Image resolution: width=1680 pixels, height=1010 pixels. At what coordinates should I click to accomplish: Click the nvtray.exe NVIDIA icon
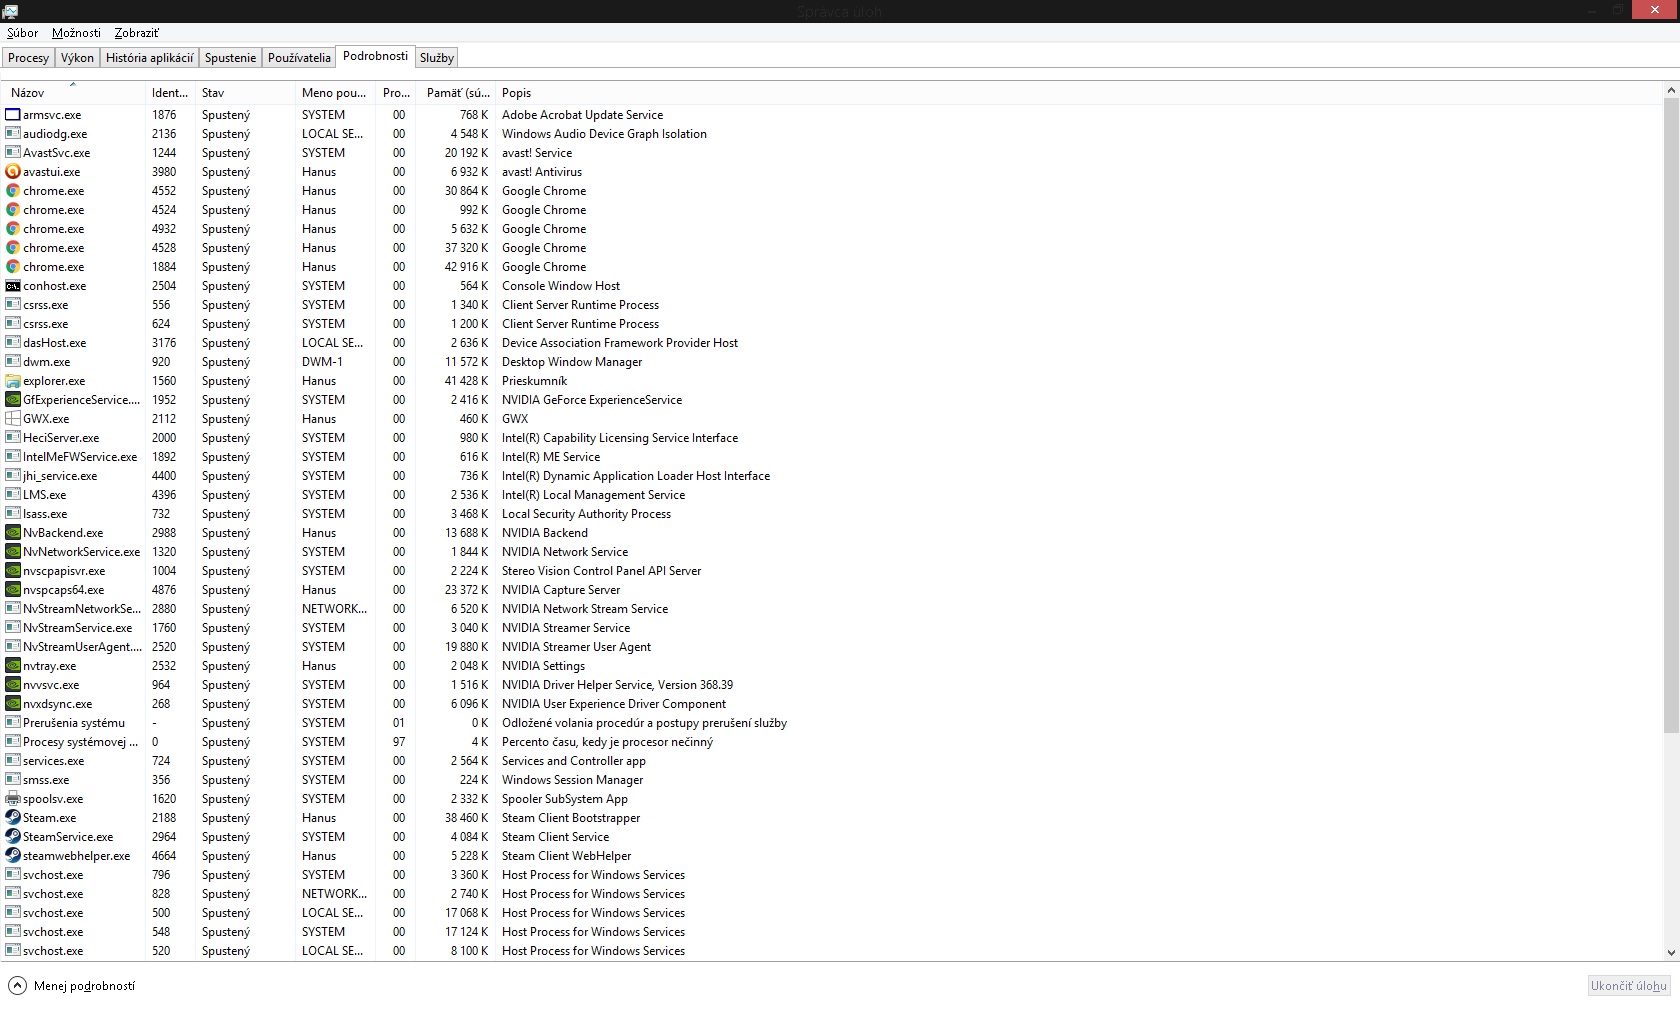click(x=13, y=666)
